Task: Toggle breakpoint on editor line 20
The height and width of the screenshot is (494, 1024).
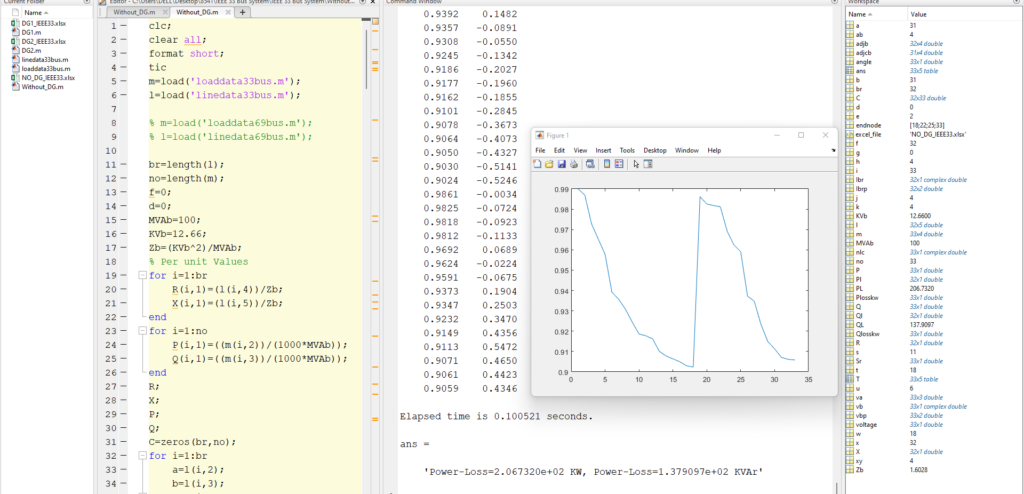Action: [x=123, y=289]
